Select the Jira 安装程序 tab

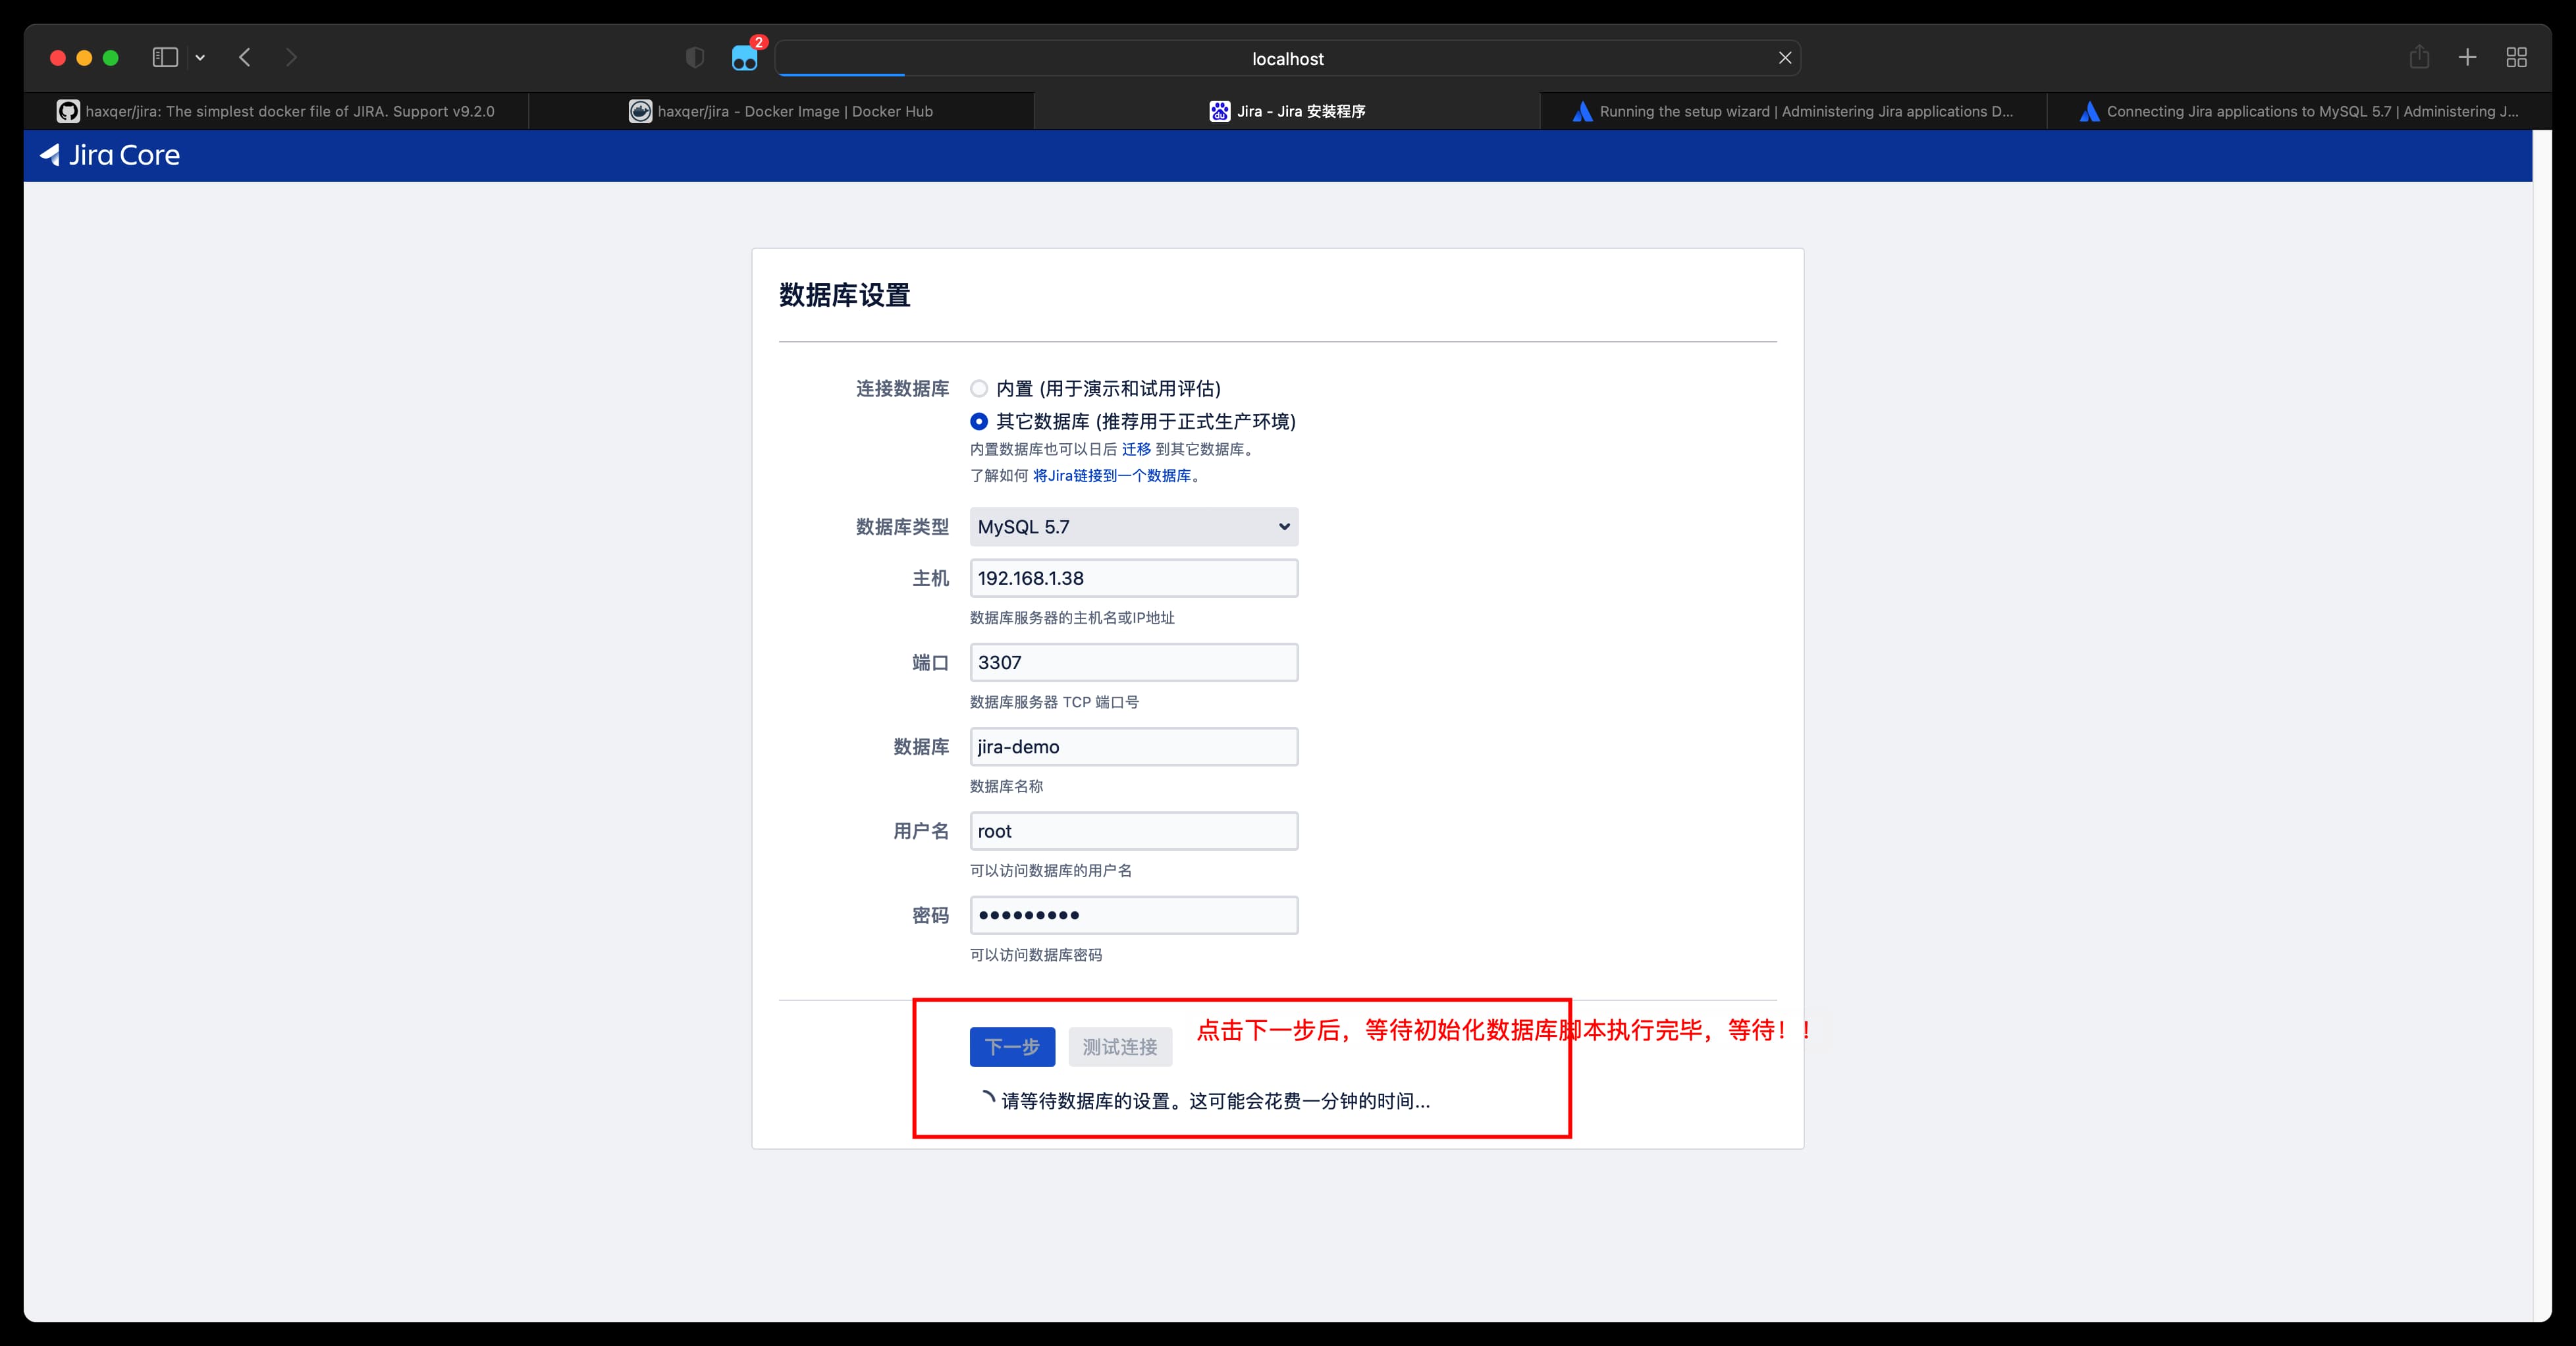click(1287, 111)
